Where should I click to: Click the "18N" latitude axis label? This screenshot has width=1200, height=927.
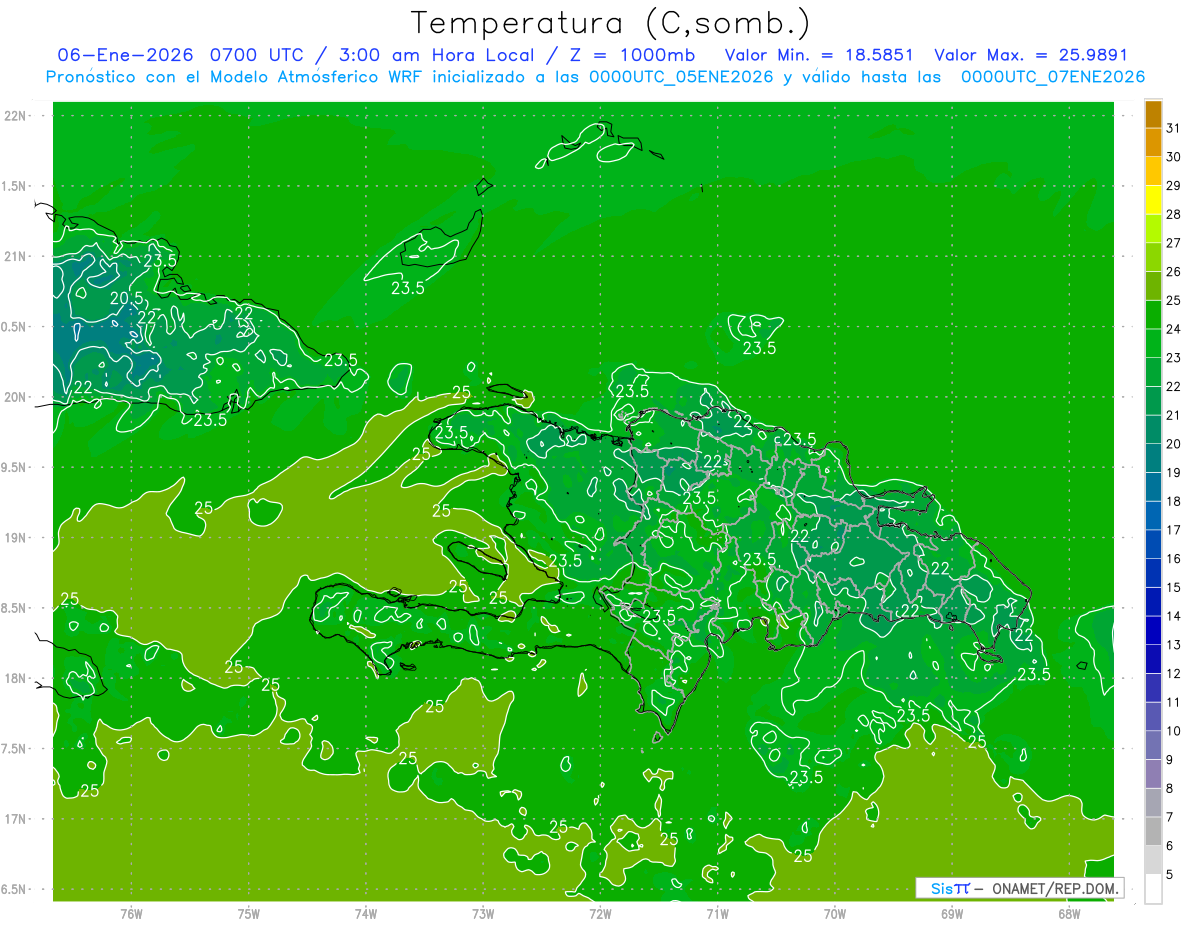(x=17, y=678)
